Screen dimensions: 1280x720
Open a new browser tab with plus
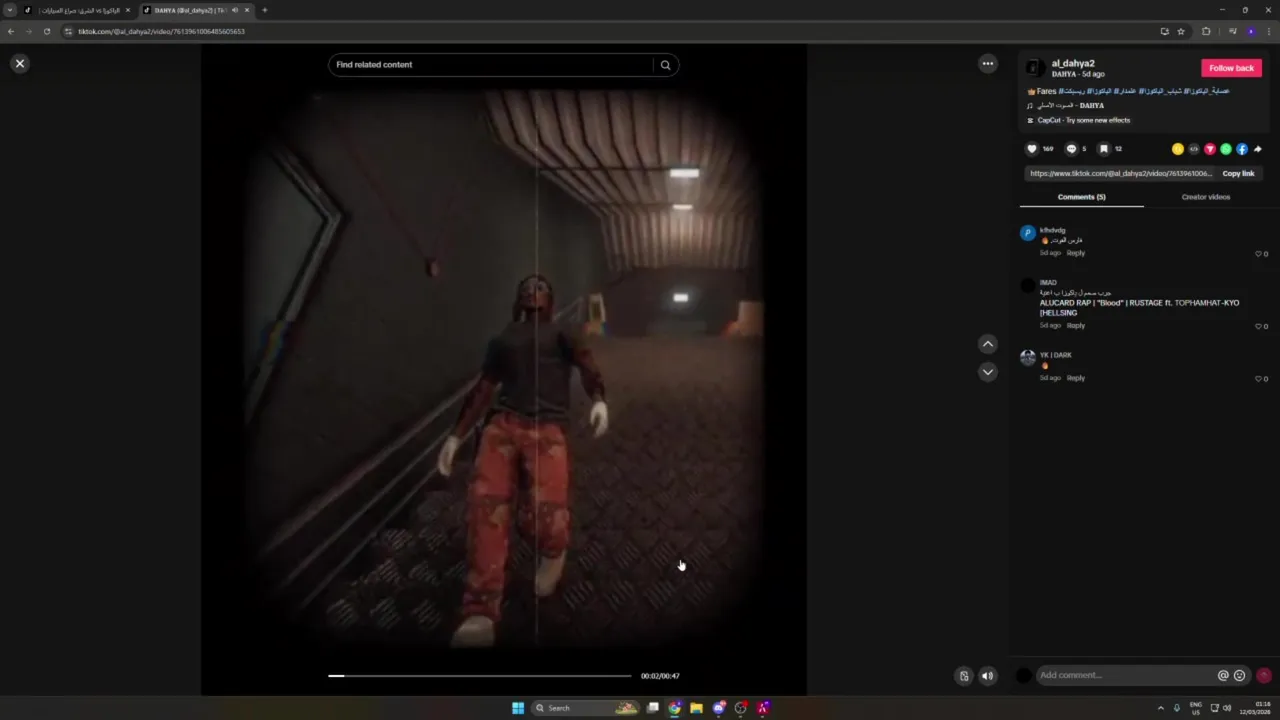pyautogui.click(x=265, y=10)
